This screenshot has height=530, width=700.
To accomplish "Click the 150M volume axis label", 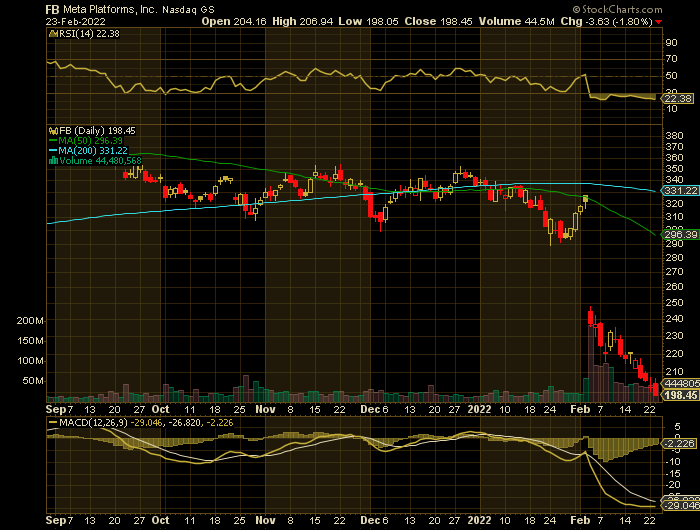I will pos(30,341).
